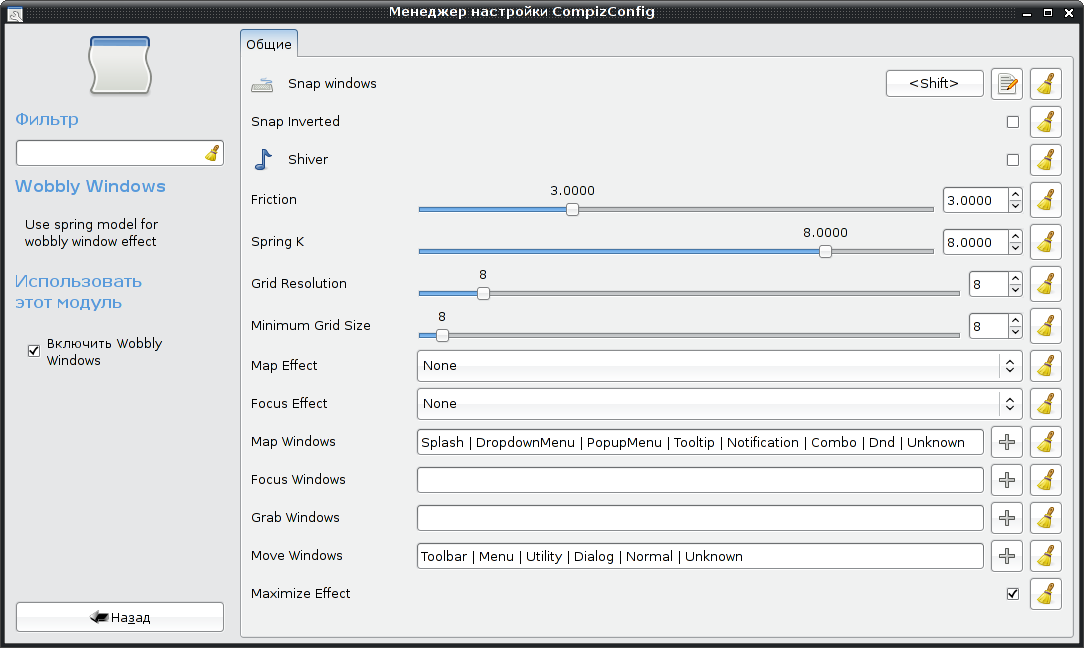This screenshot has width=1084, height=648.
Task: Add window match to Map Windows
Action: pos(1007,442)
